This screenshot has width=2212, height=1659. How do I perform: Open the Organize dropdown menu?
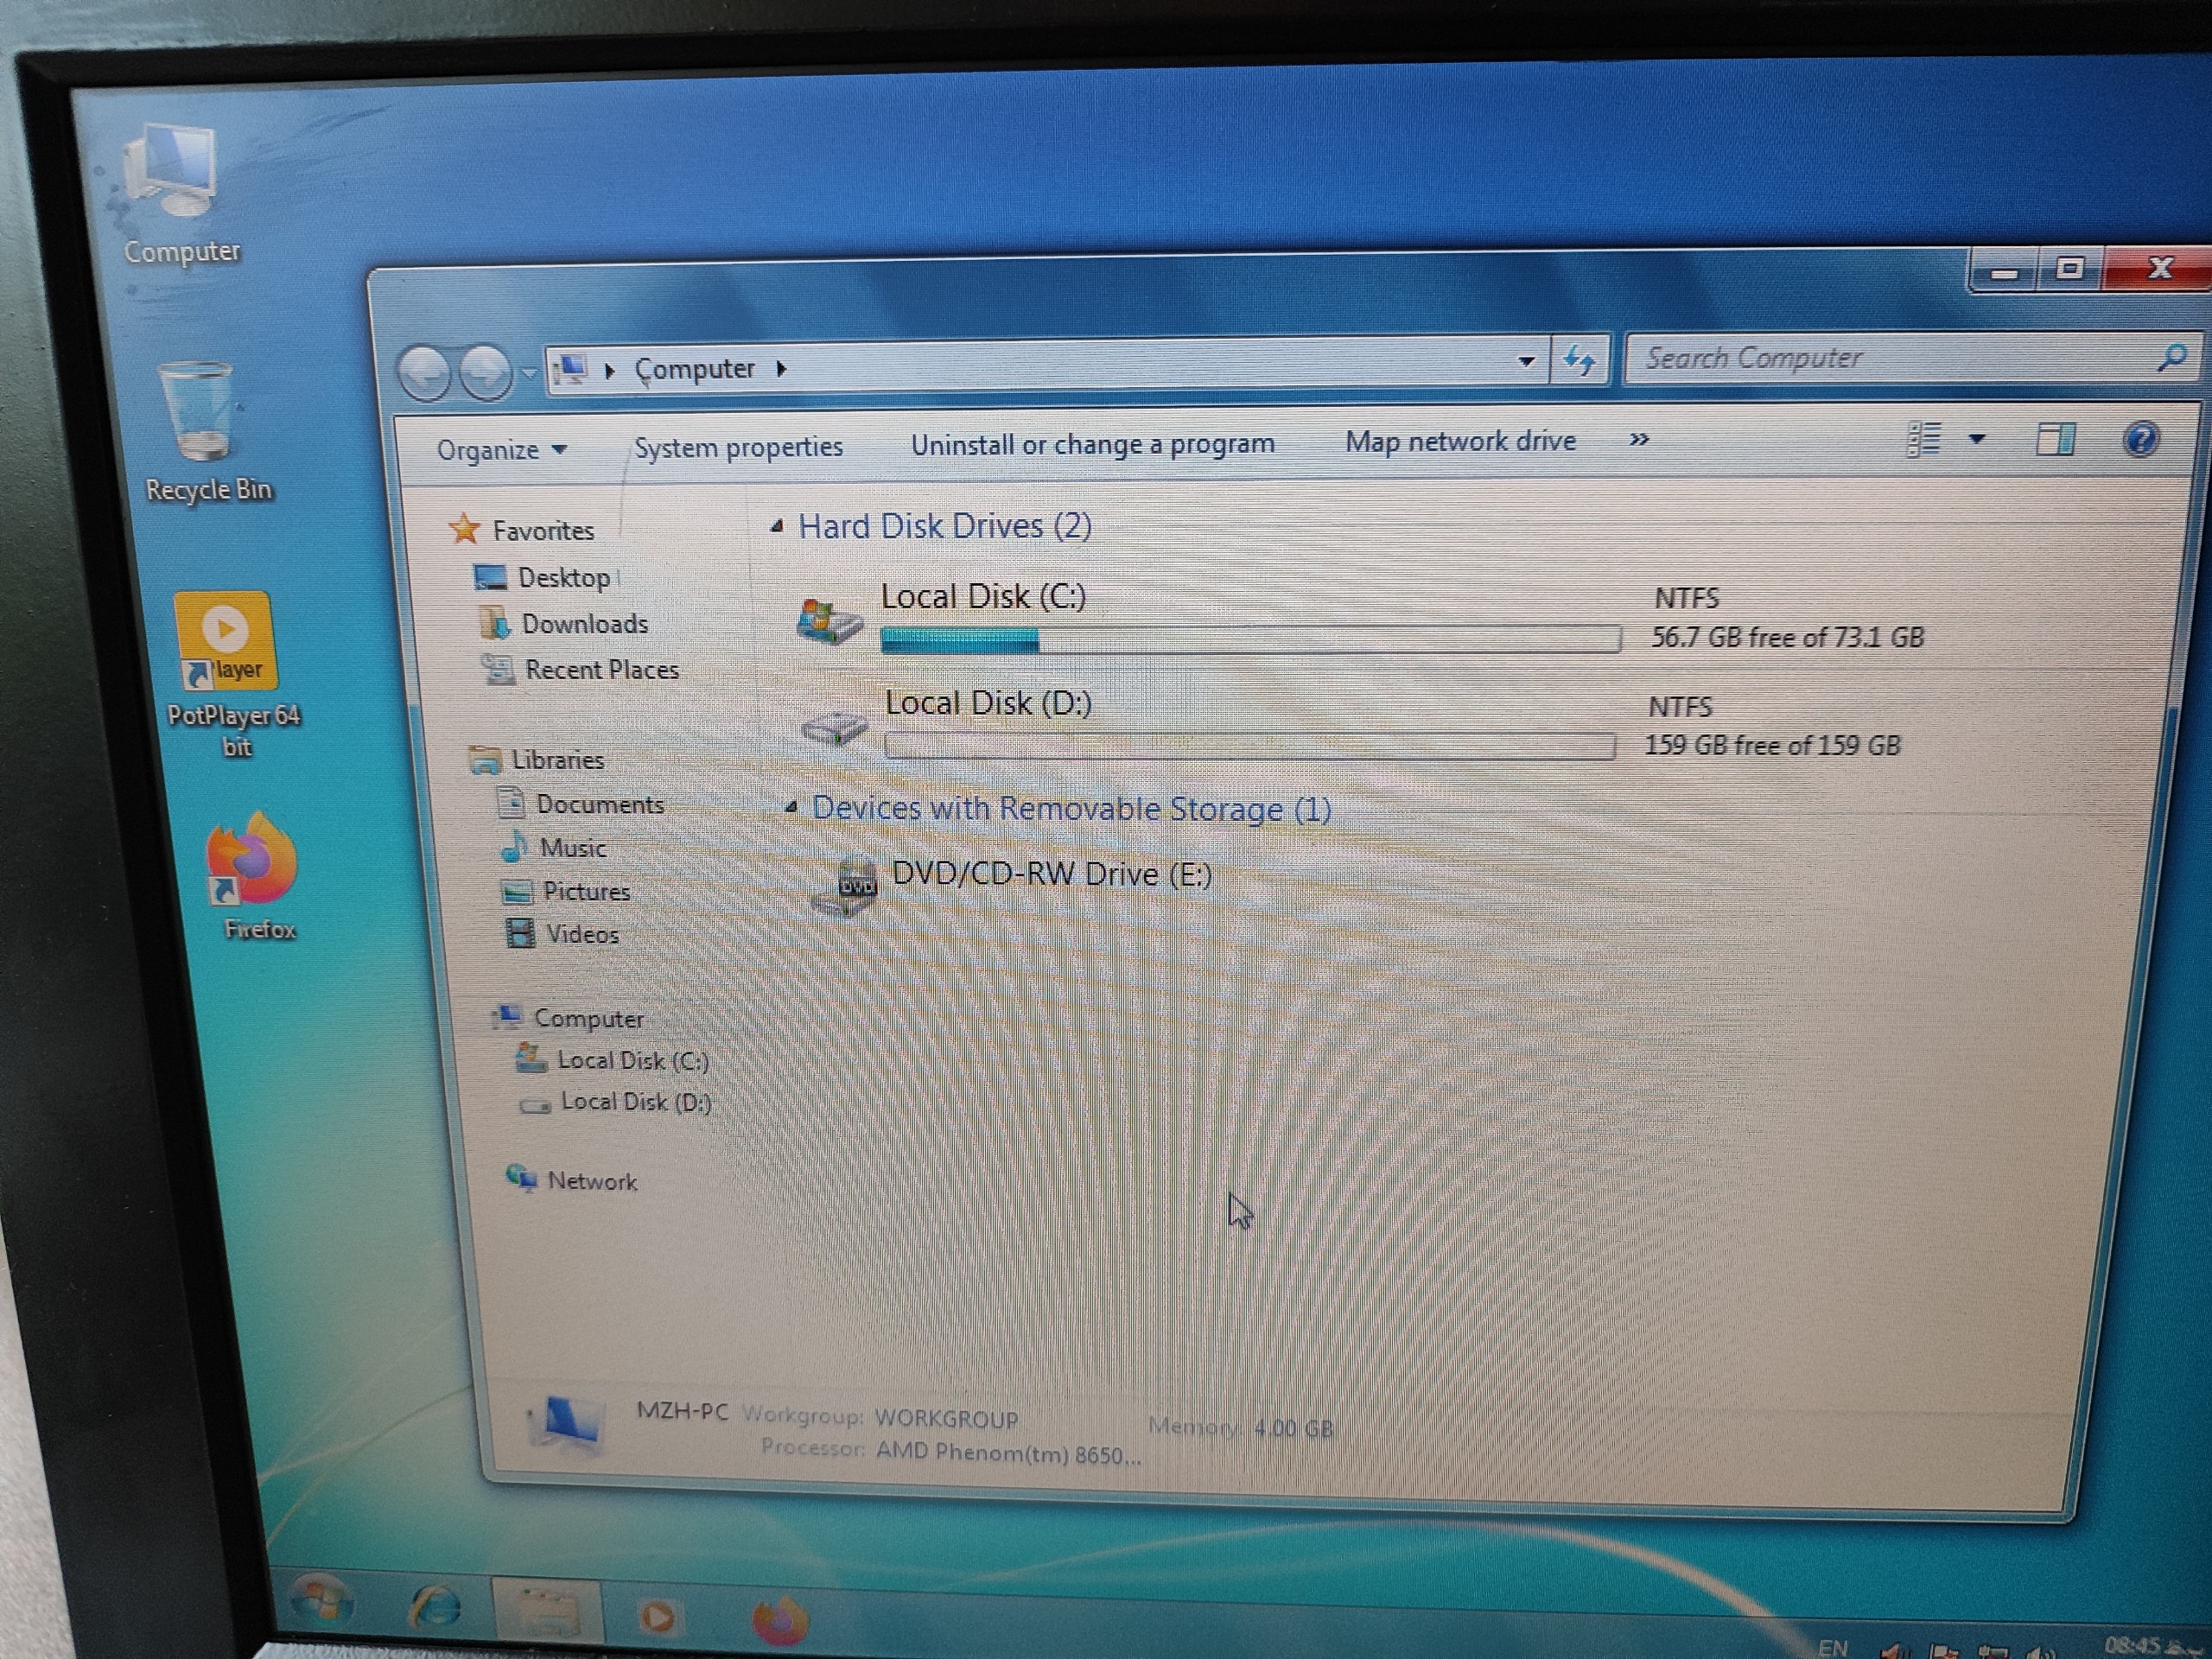pos(501,450)
